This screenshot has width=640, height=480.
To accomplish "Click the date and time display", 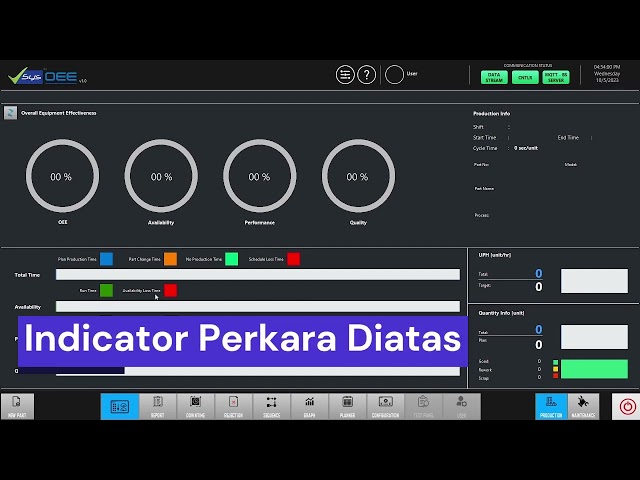I will pos(607,73).
